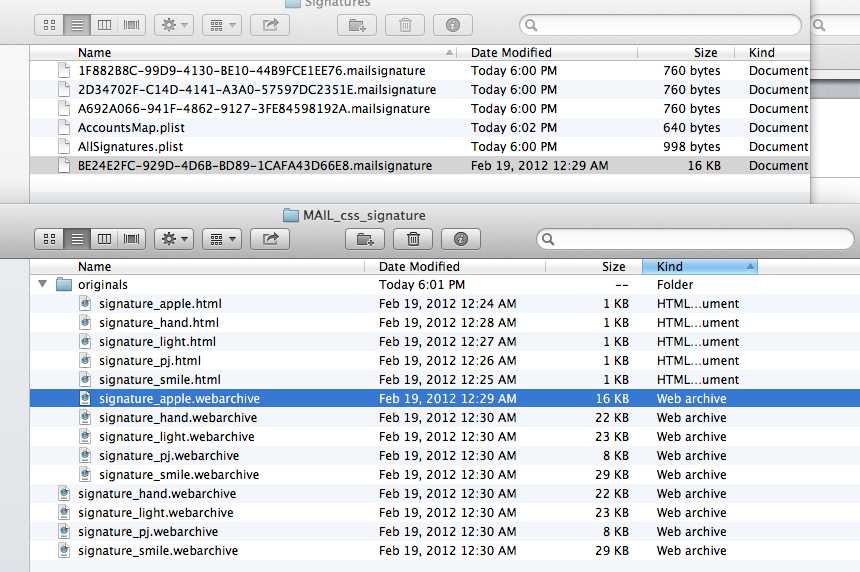Focus the Signatures window search field
Screen dimensions: 860x572
pos(660,25)
